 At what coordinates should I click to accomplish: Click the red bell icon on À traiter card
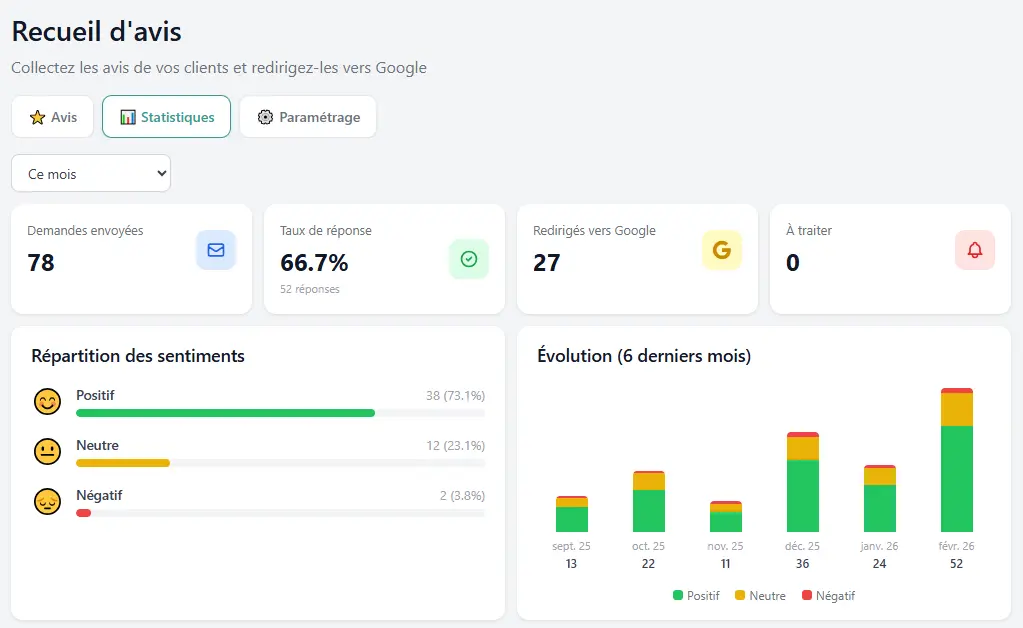[x=975, y=251]
